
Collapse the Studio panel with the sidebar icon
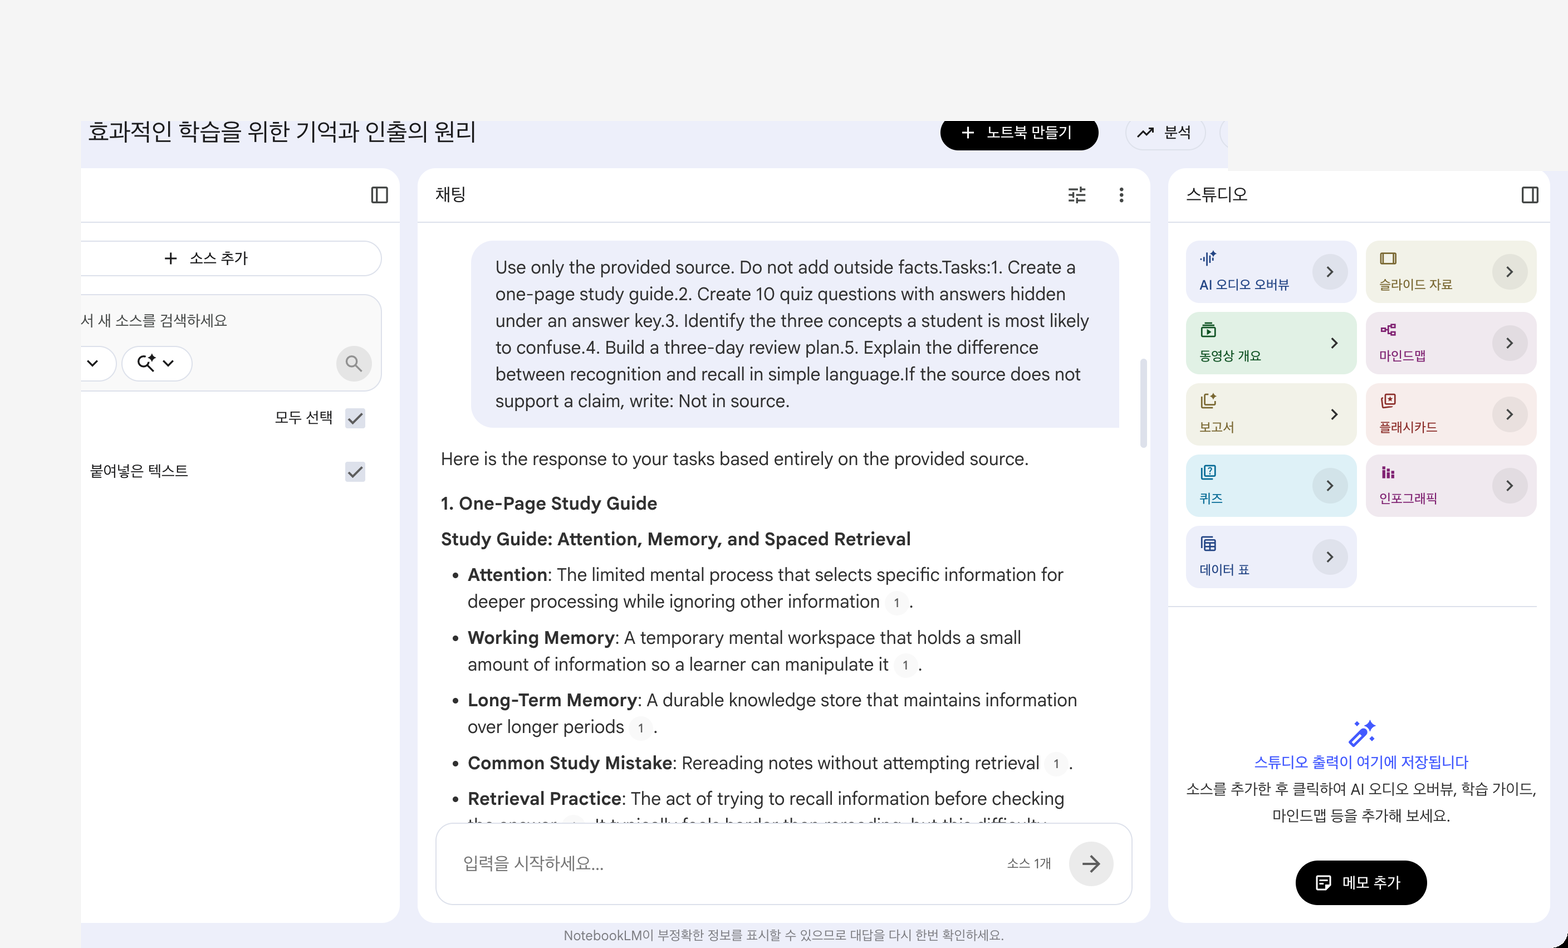click(x=1529, y=195)
